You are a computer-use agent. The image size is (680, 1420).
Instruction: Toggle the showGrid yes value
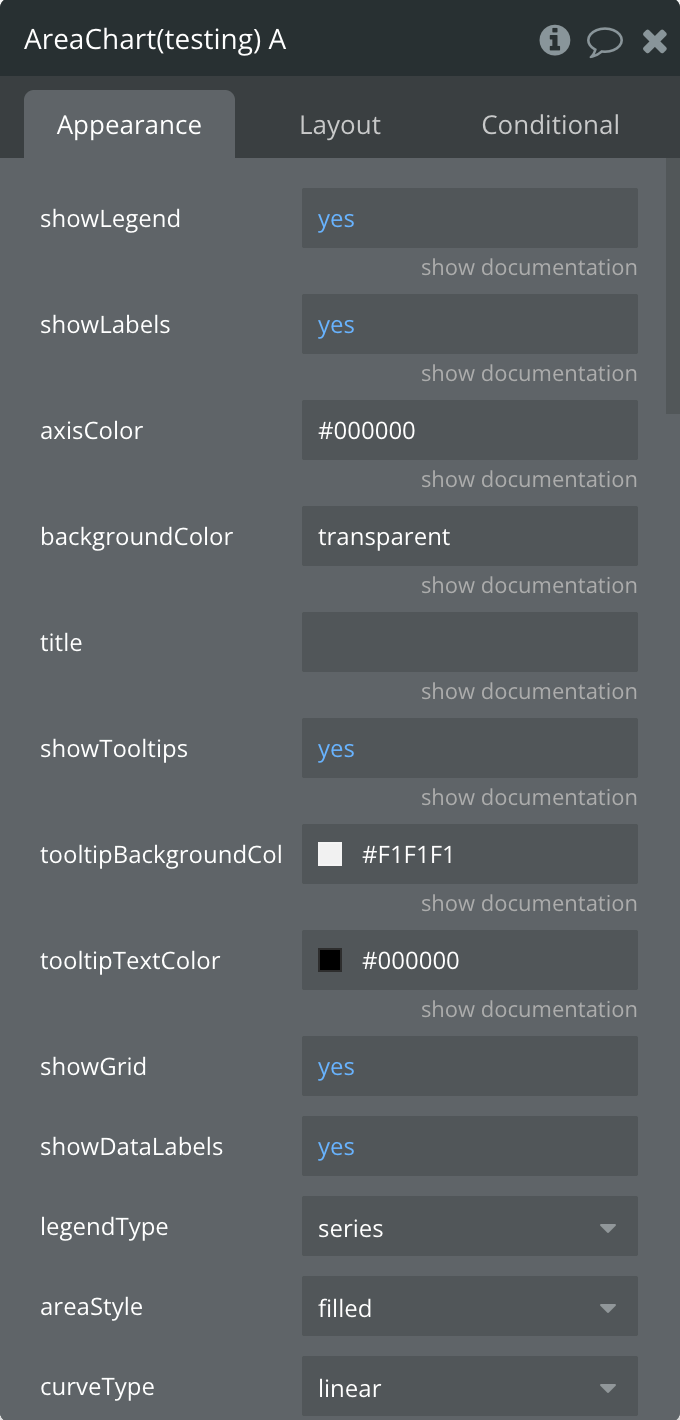[x=336, y=1067]
